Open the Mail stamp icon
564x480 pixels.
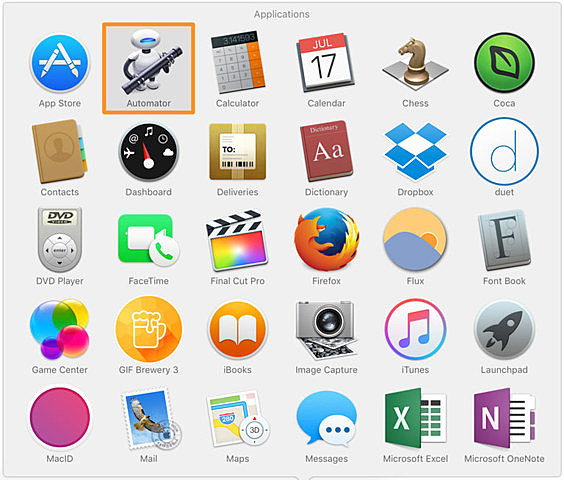(x=150, y=418)
